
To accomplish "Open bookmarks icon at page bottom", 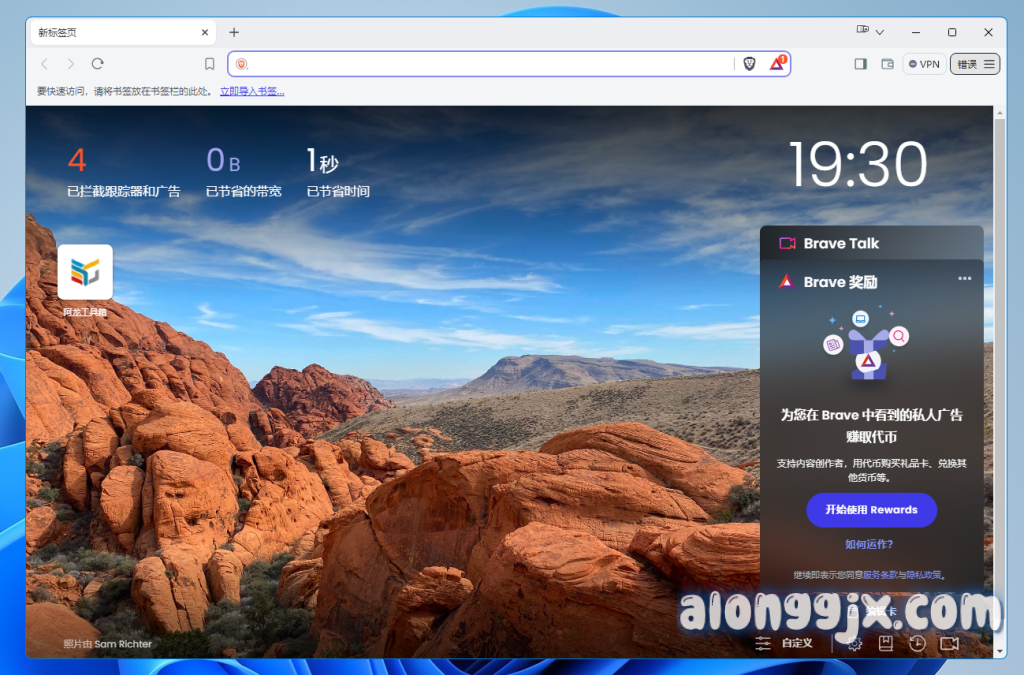I will [x=886, y=643].
